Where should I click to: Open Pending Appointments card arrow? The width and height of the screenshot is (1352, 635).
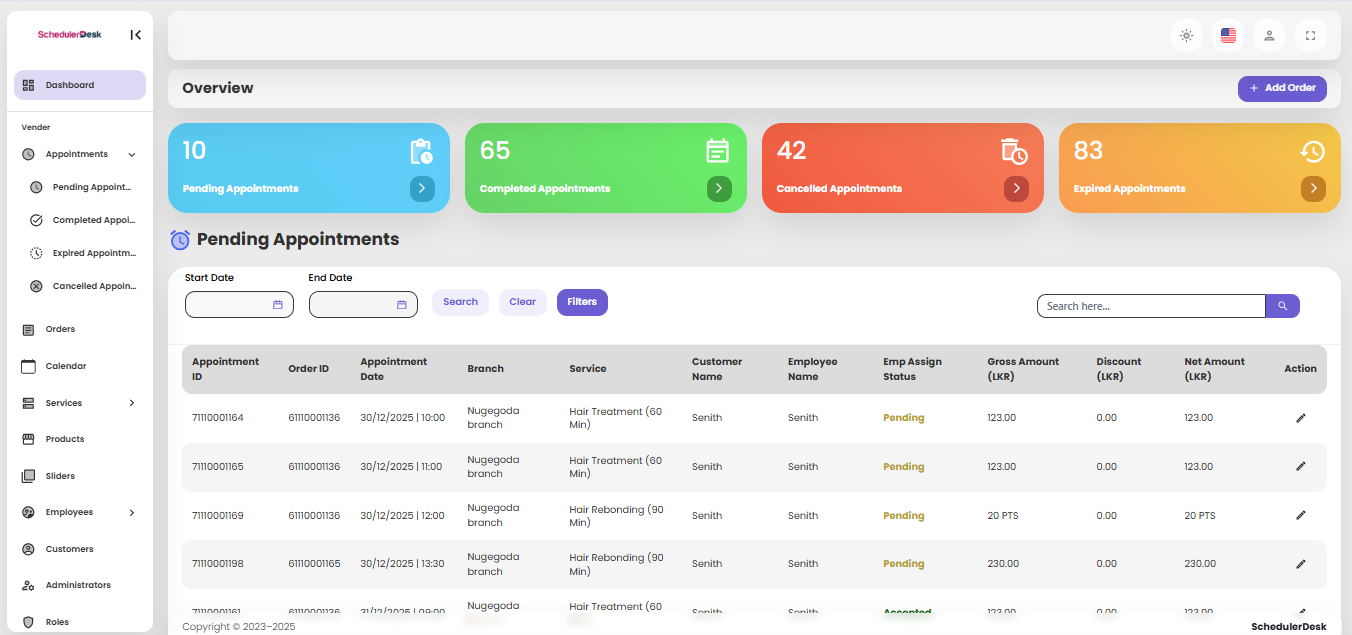[x=422, y=188]
